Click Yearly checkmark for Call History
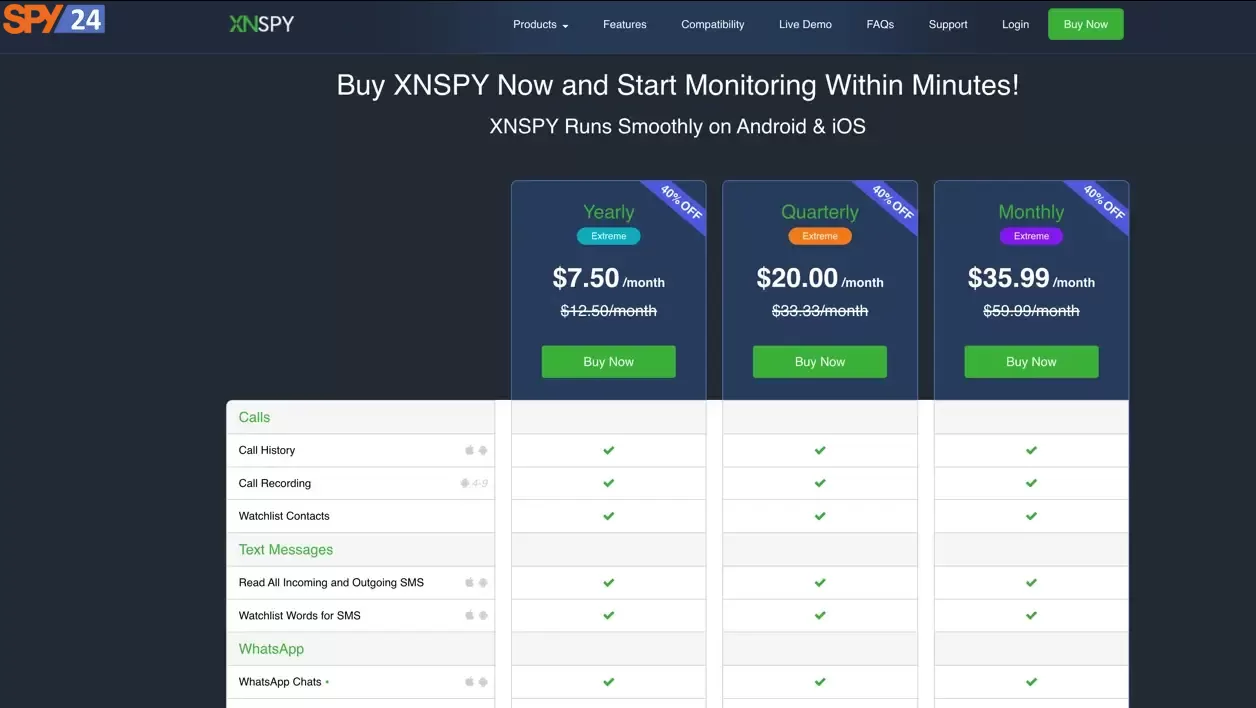 pyautogui.click(x=608, y=450)
